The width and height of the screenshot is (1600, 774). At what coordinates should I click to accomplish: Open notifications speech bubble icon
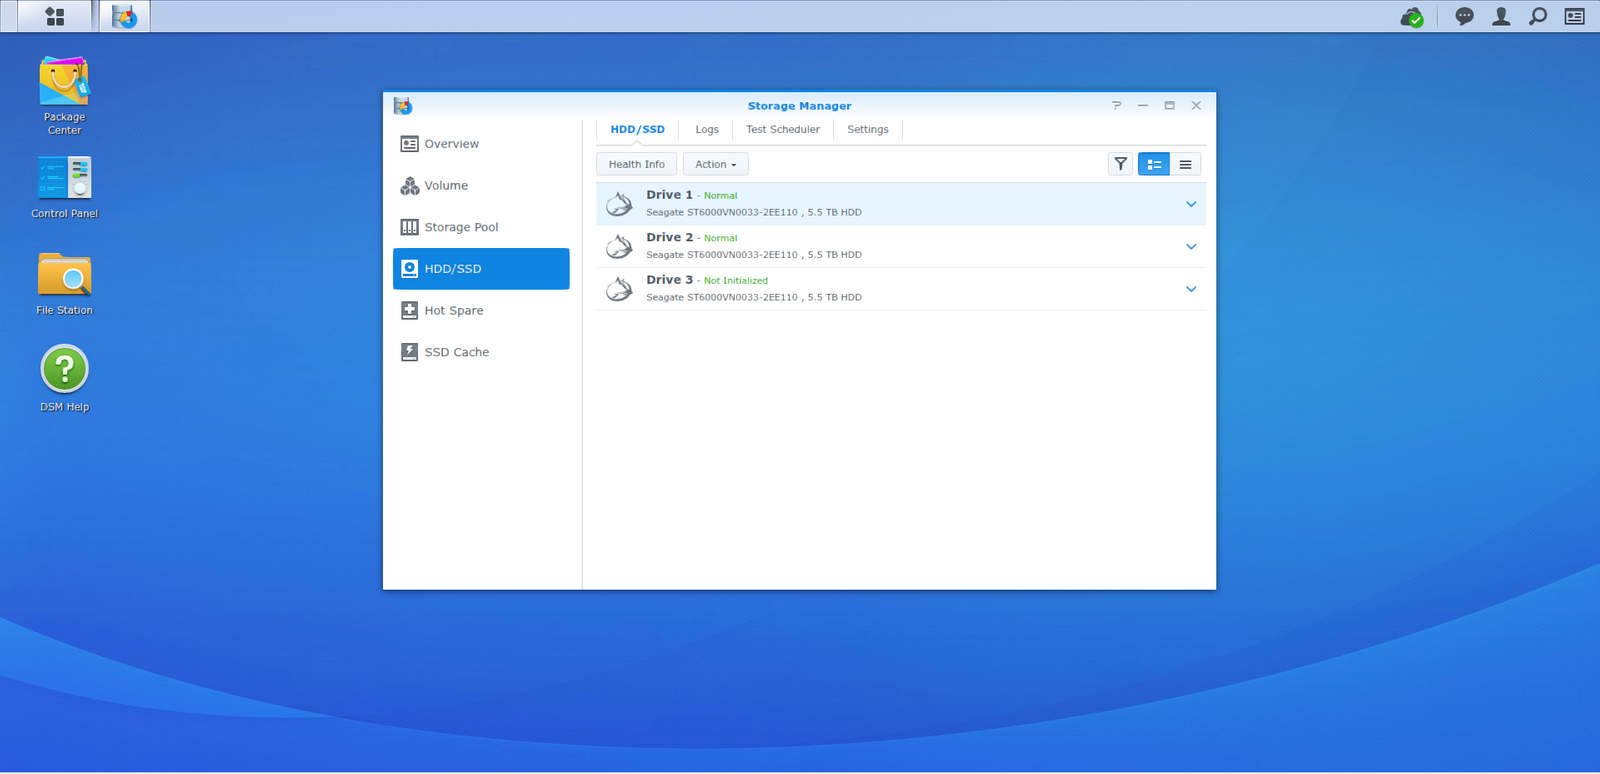pos(1464,16)
